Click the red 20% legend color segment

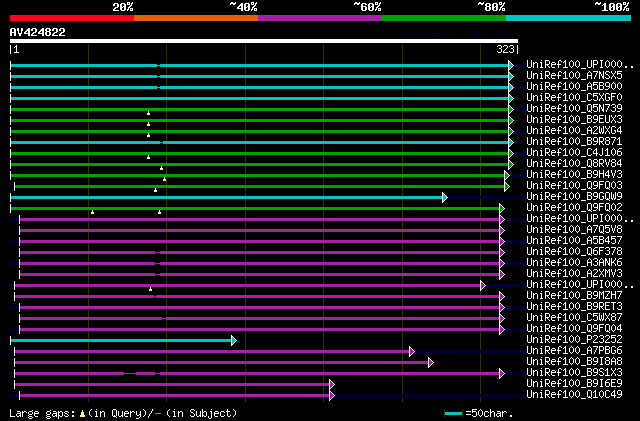[x=72, y=18]
